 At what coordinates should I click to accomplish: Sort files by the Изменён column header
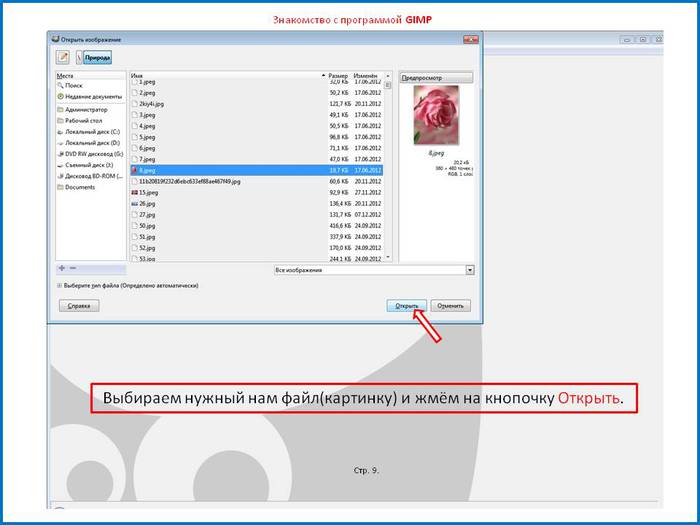click(x=366, y=76)
